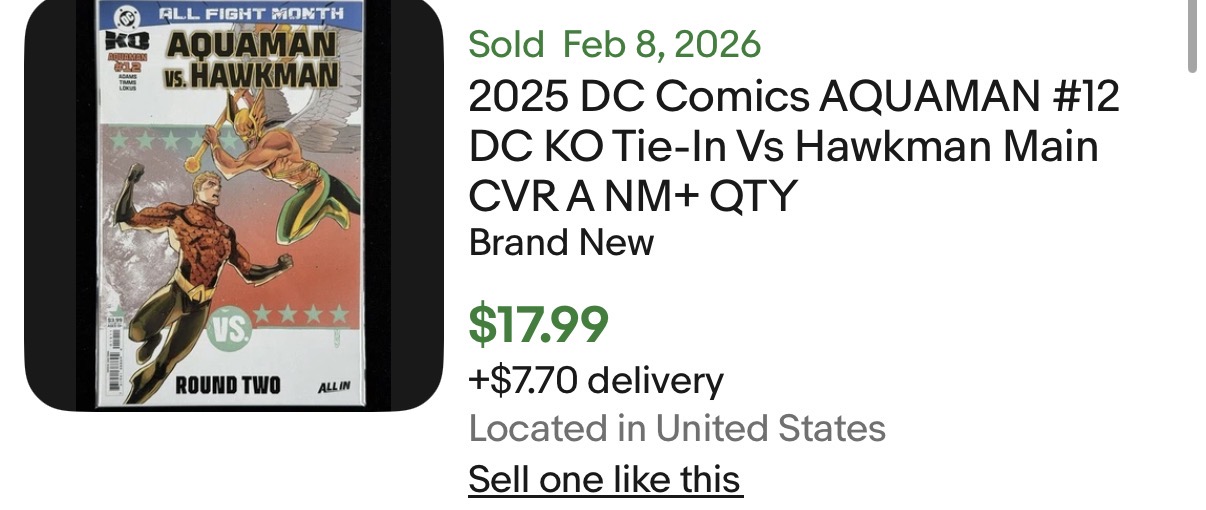The image size is (1206, 510).
Task: Click the +$7.70 delivery text
Action: tap(595, 380)
